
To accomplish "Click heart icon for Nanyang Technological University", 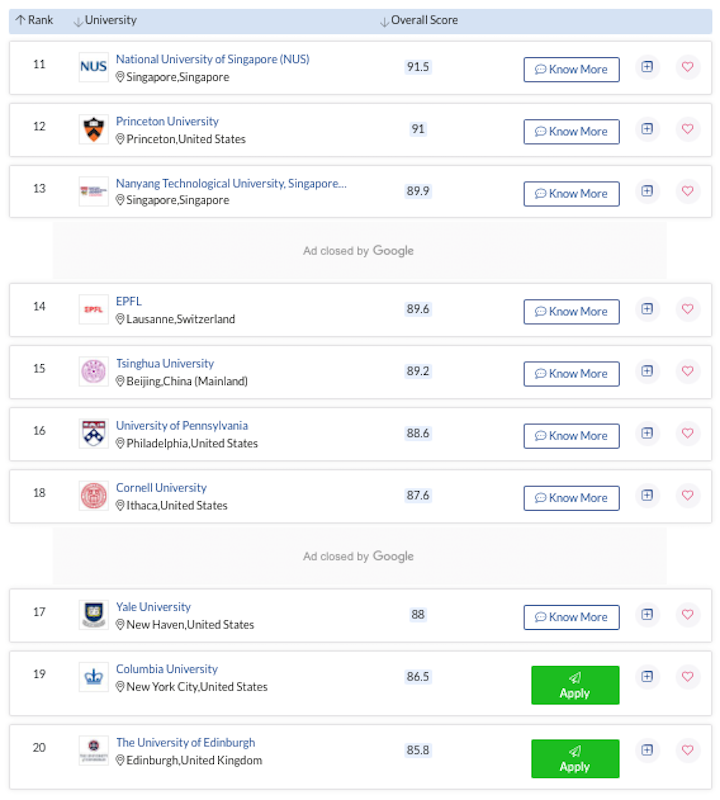I will click(687, 191).
